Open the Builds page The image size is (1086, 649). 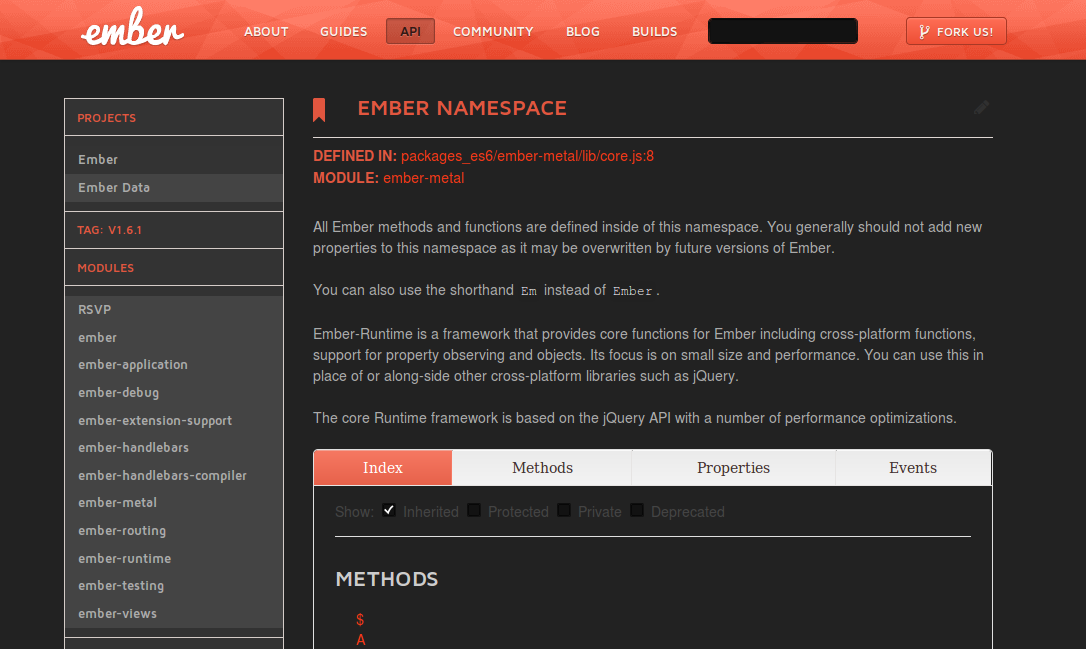655,32
